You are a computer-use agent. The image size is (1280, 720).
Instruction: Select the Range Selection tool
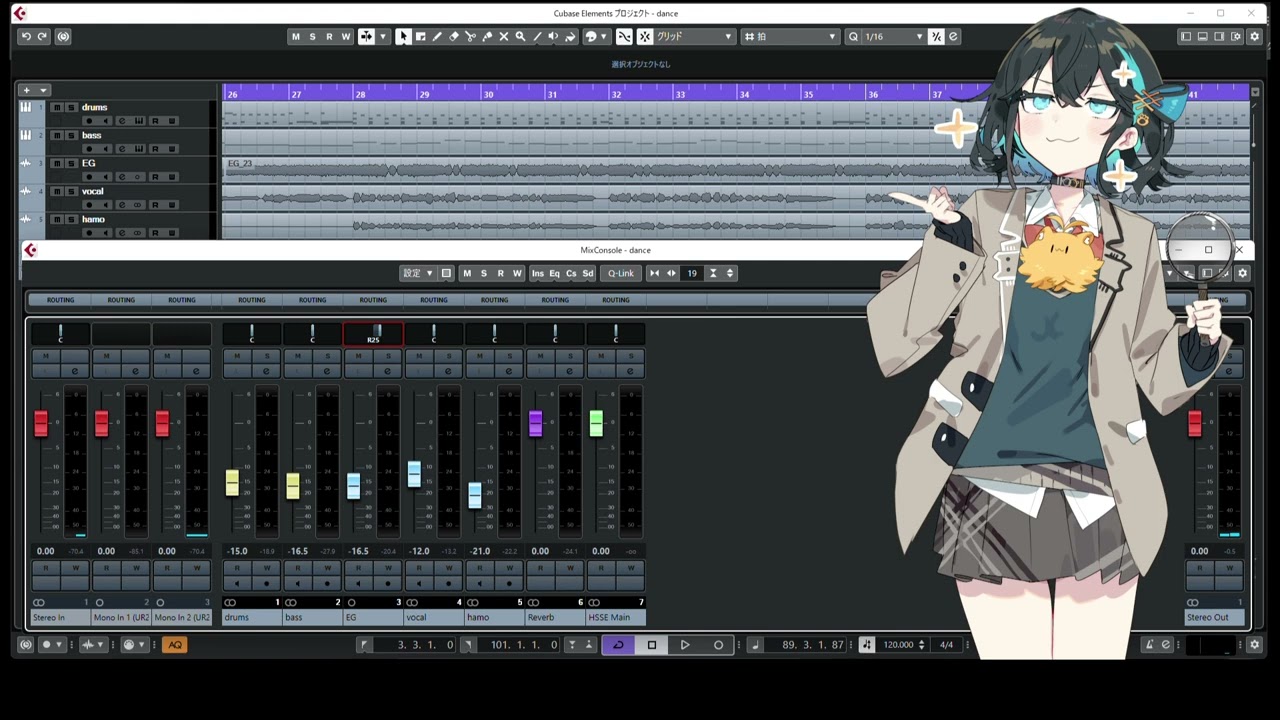click(x=420, y=37)
